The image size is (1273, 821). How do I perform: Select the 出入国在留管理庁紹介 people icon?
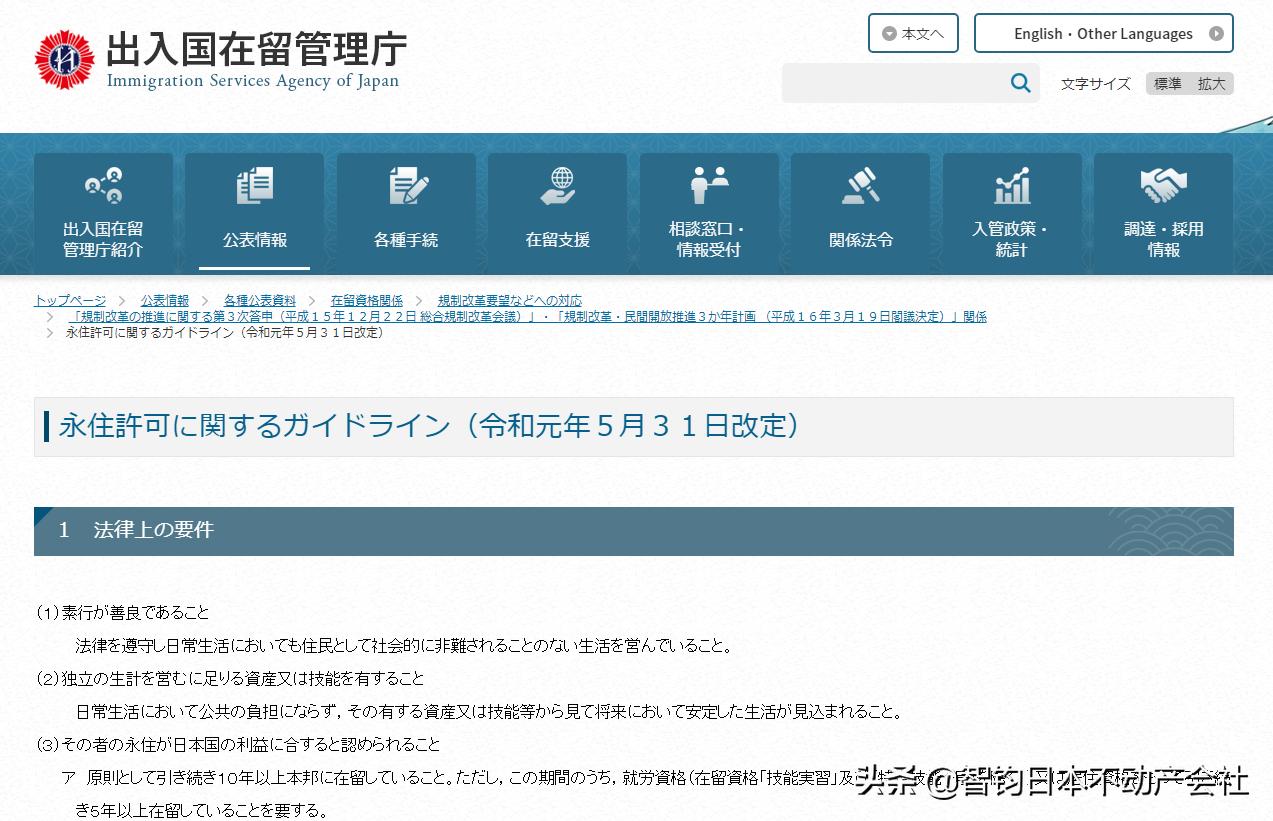point(103,185)
